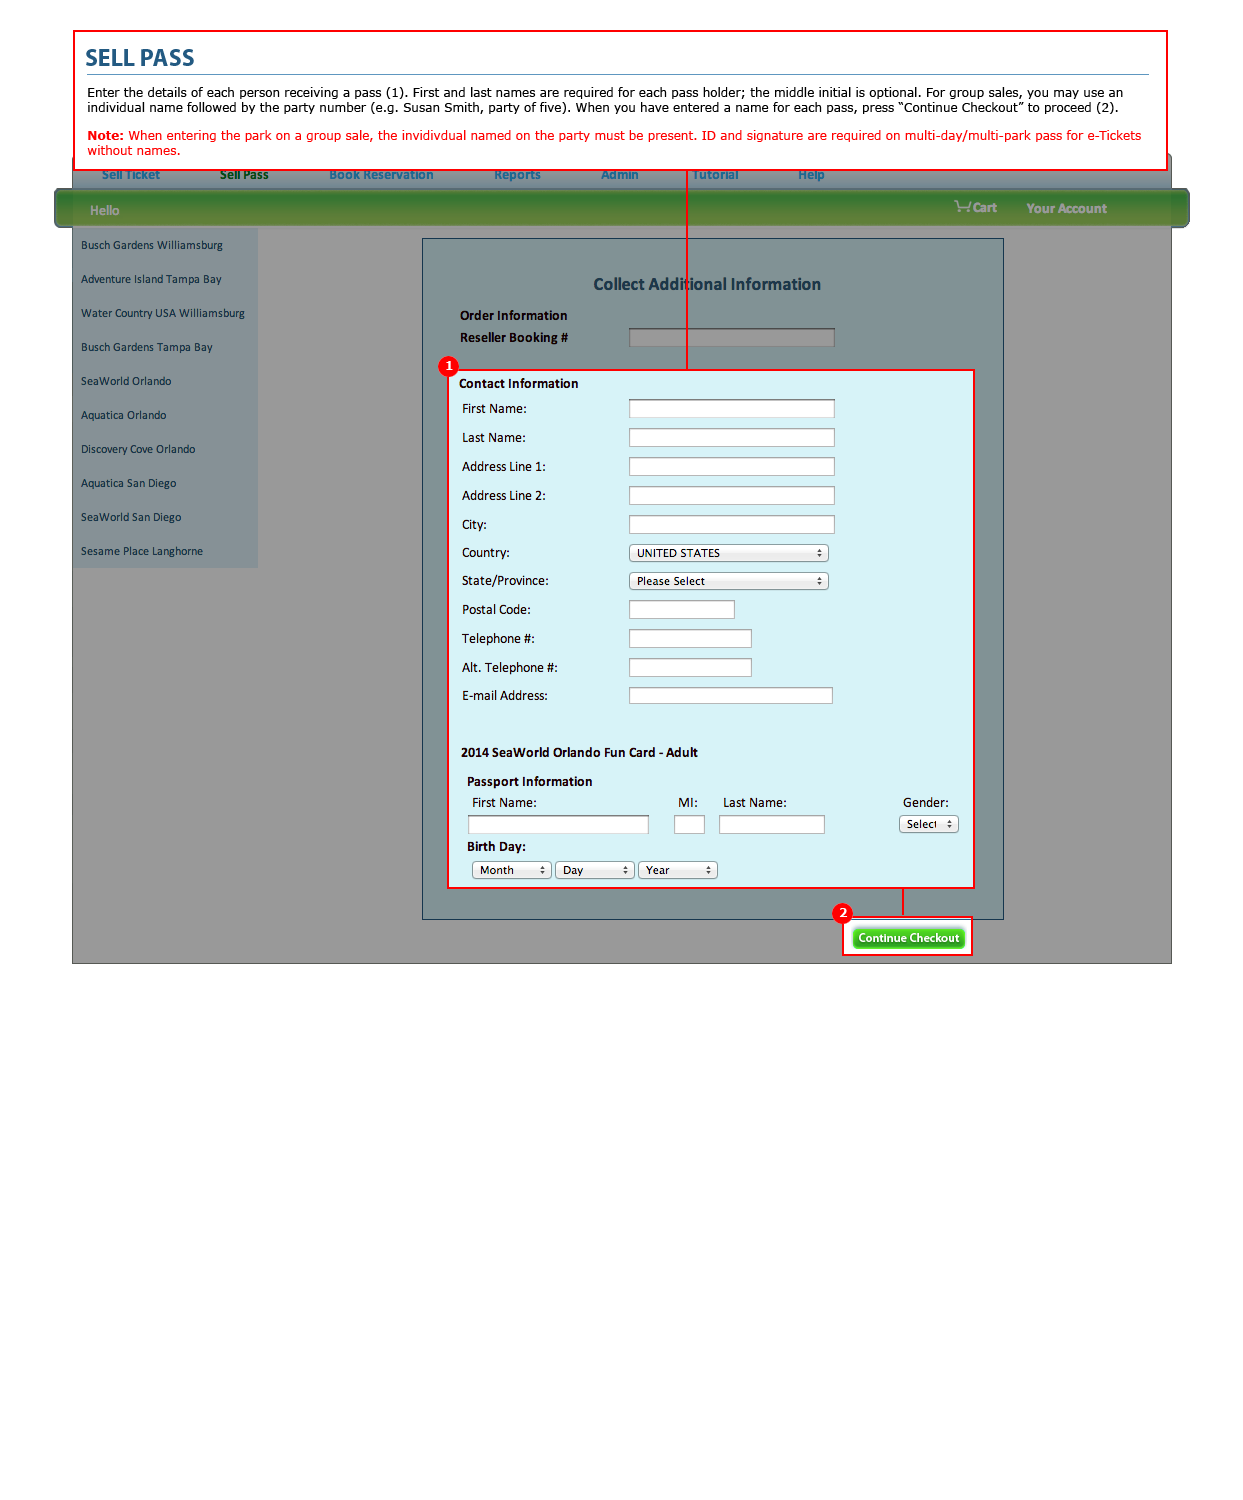Choose a birth Month from dropdown
This screenshot has width=1243, height=1500.
click(512, 870)
